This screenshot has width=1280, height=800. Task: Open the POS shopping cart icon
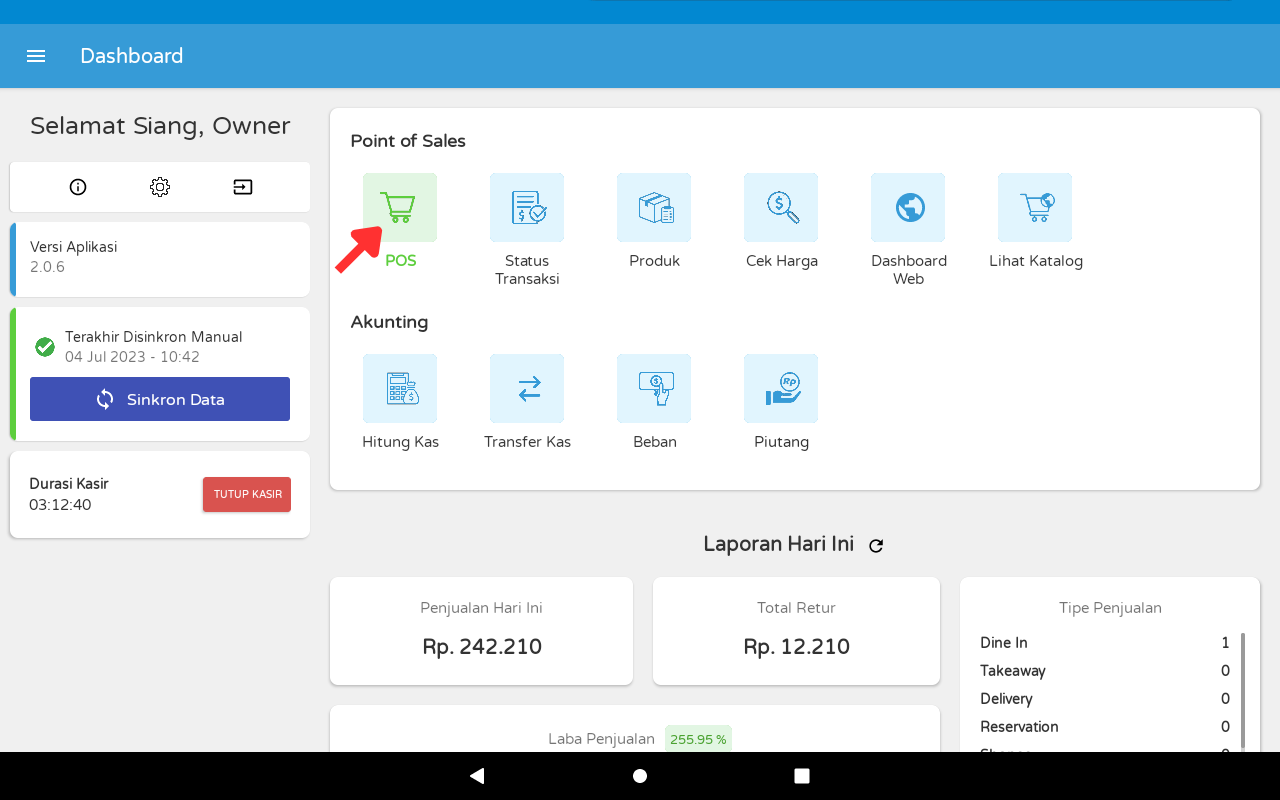point(400,207)
